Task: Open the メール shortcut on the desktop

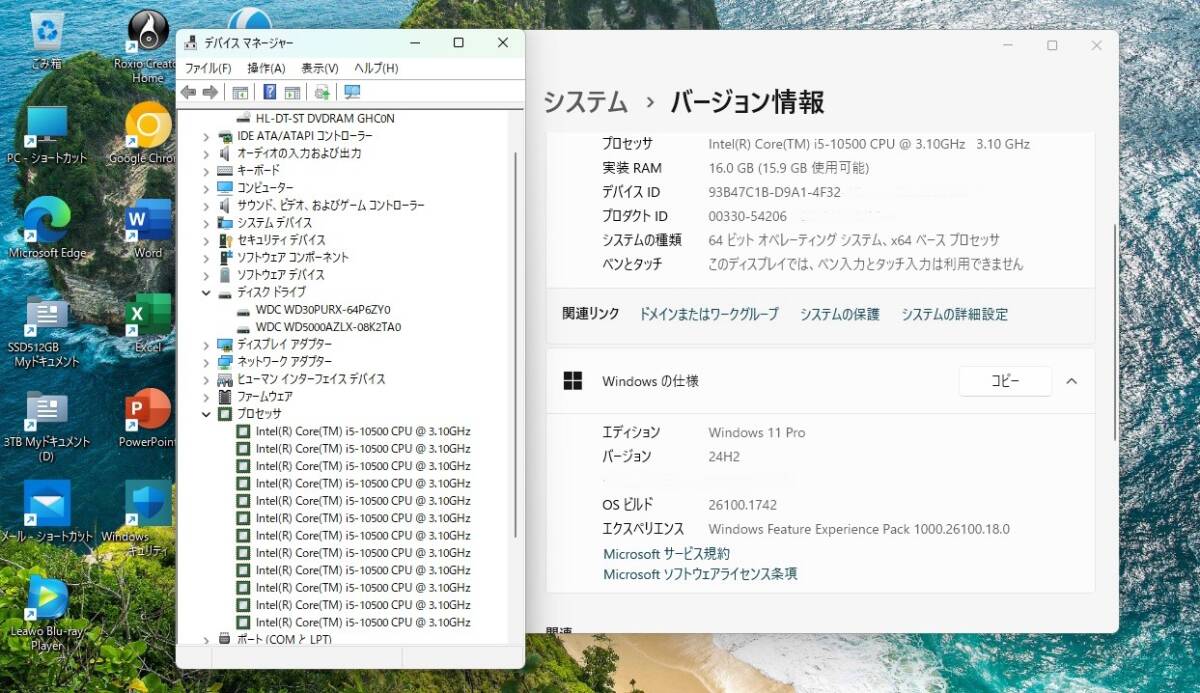Action: click(x=47, y=512)
